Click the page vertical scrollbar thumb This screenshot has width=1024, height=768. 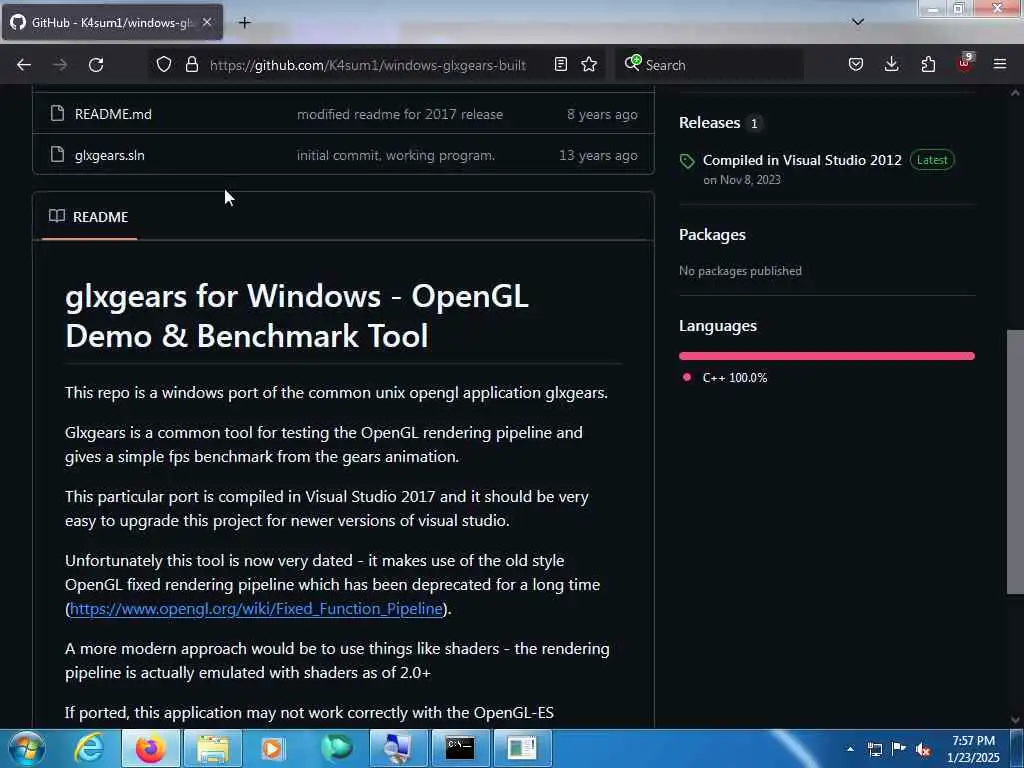[x=1015, y=462]
